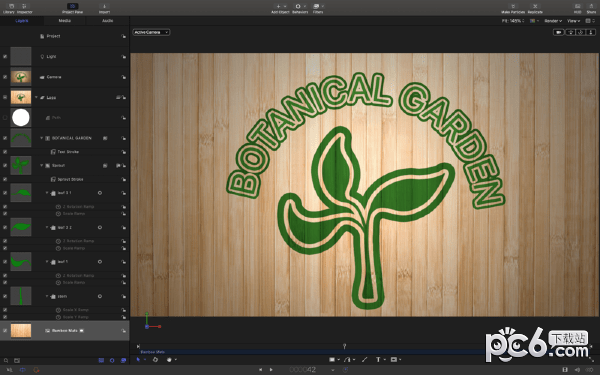Disable the Camera layer checkbox
This screenshot has height=375, width=600.
[5, 77]
